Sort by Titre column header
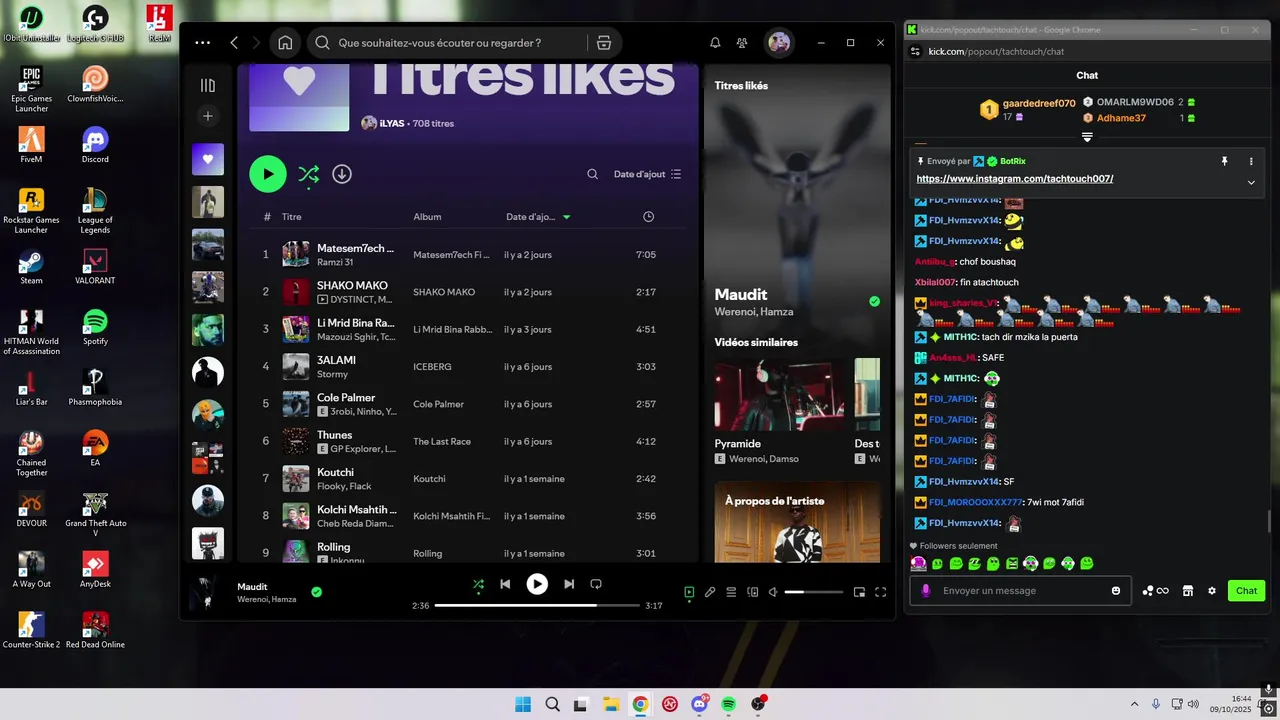The height and width of the screenshot is (720, 1280). [292, 217]
